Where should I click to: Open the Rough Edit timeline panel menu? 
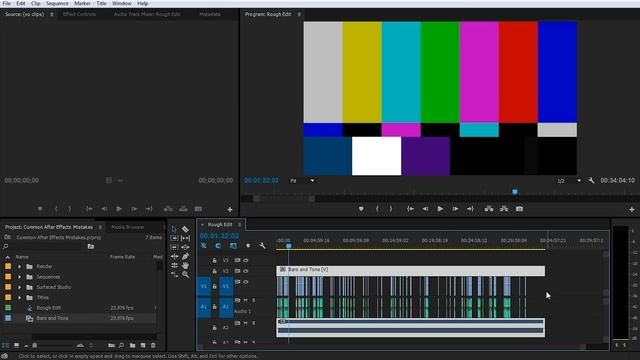(240, 224)
